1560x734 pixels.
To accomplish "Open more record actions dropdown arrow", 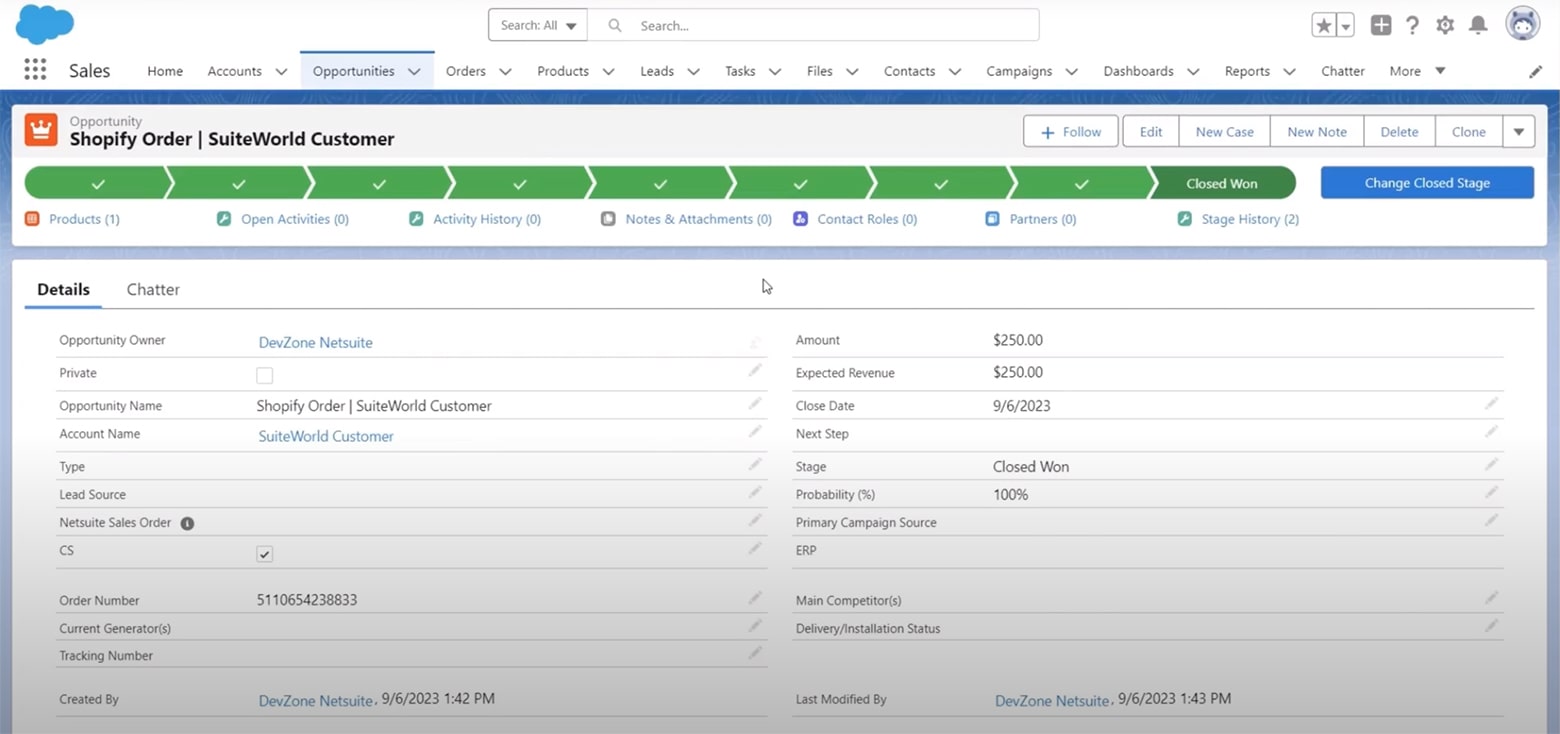I will click(x=1518, y=132).
